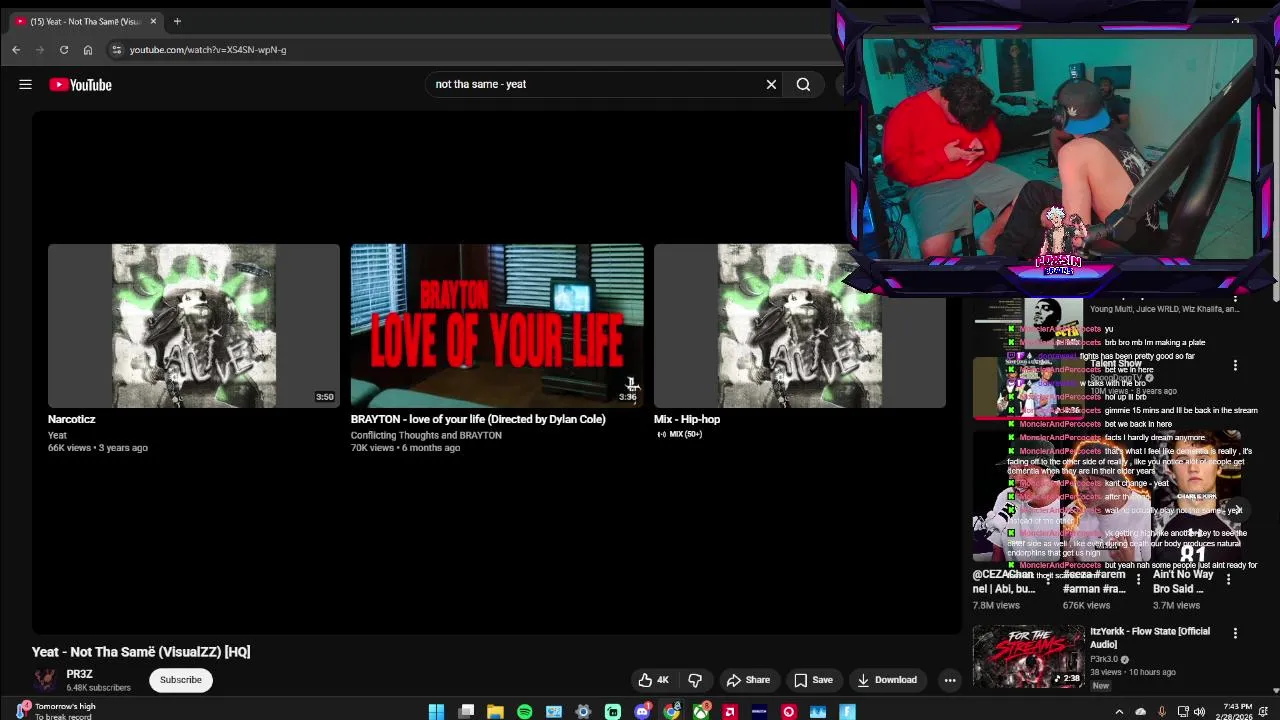Image resolution: width=1280 pixels, height=720 pixels.
Task: Click the search magnifier button
Action: (803, 85)
